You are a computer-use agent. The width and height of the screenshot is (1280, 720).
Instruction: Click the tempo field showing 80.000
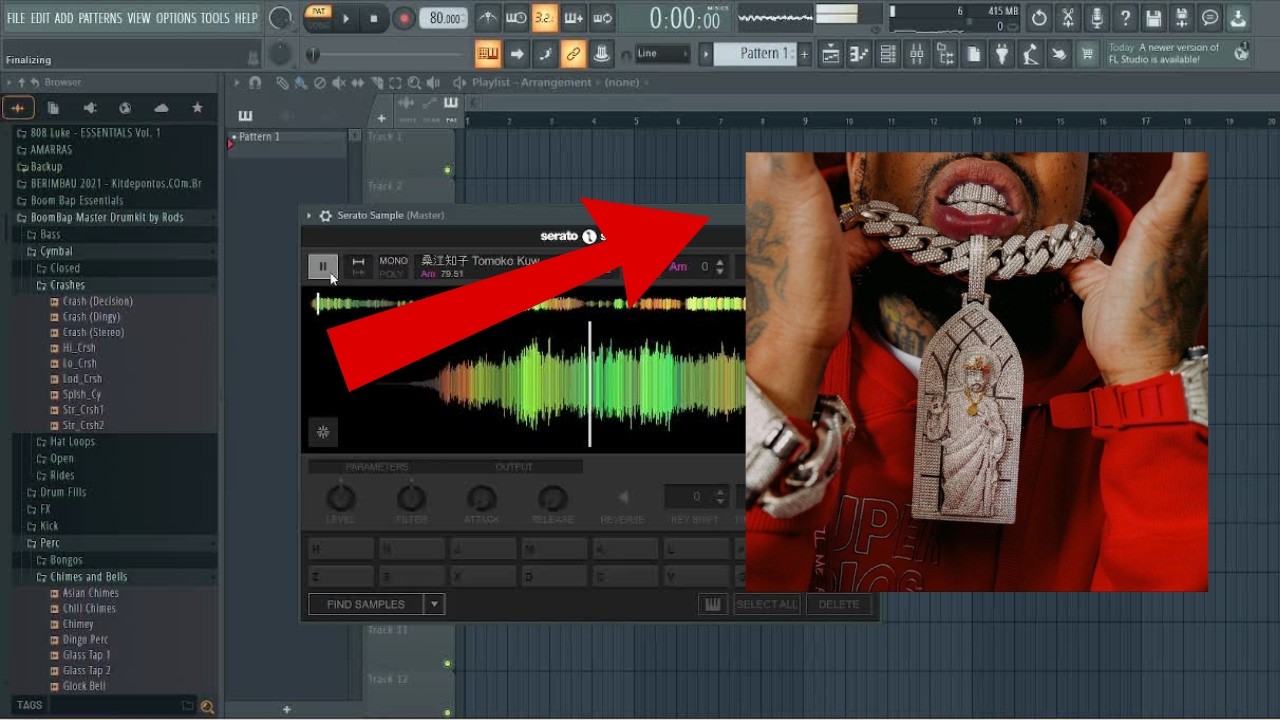[444, 18]
